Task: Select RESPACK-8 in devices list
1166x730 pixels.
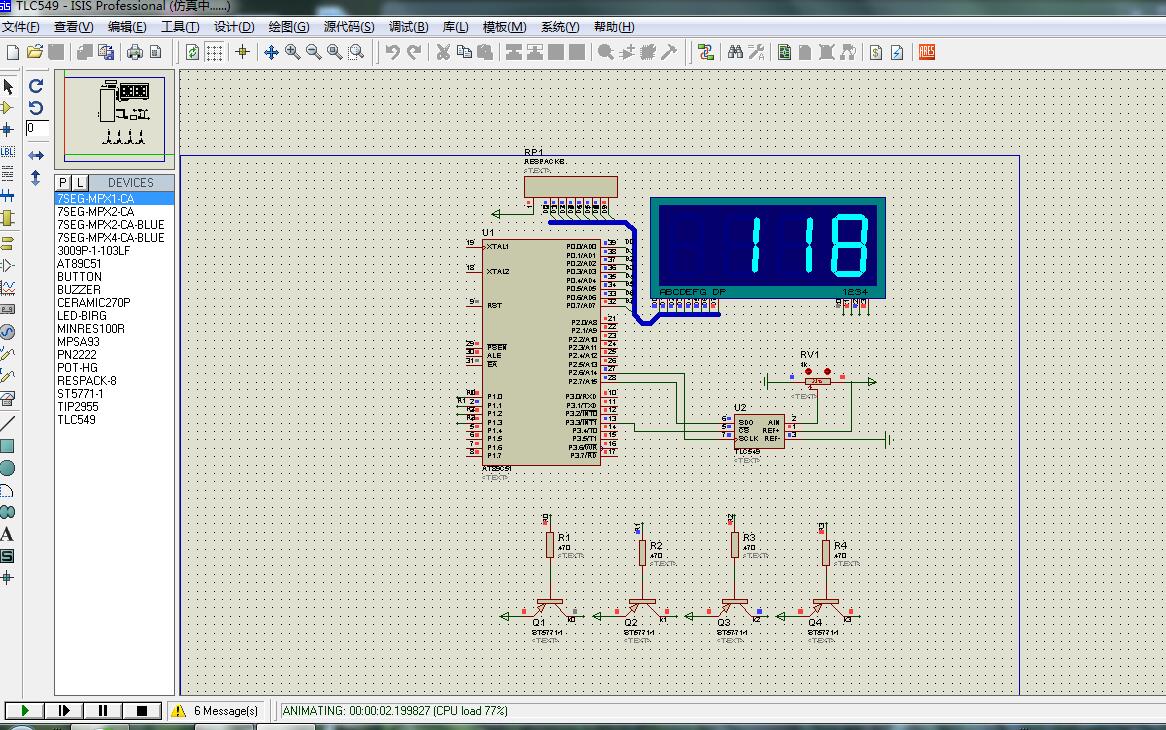Action: click(86, 381)
